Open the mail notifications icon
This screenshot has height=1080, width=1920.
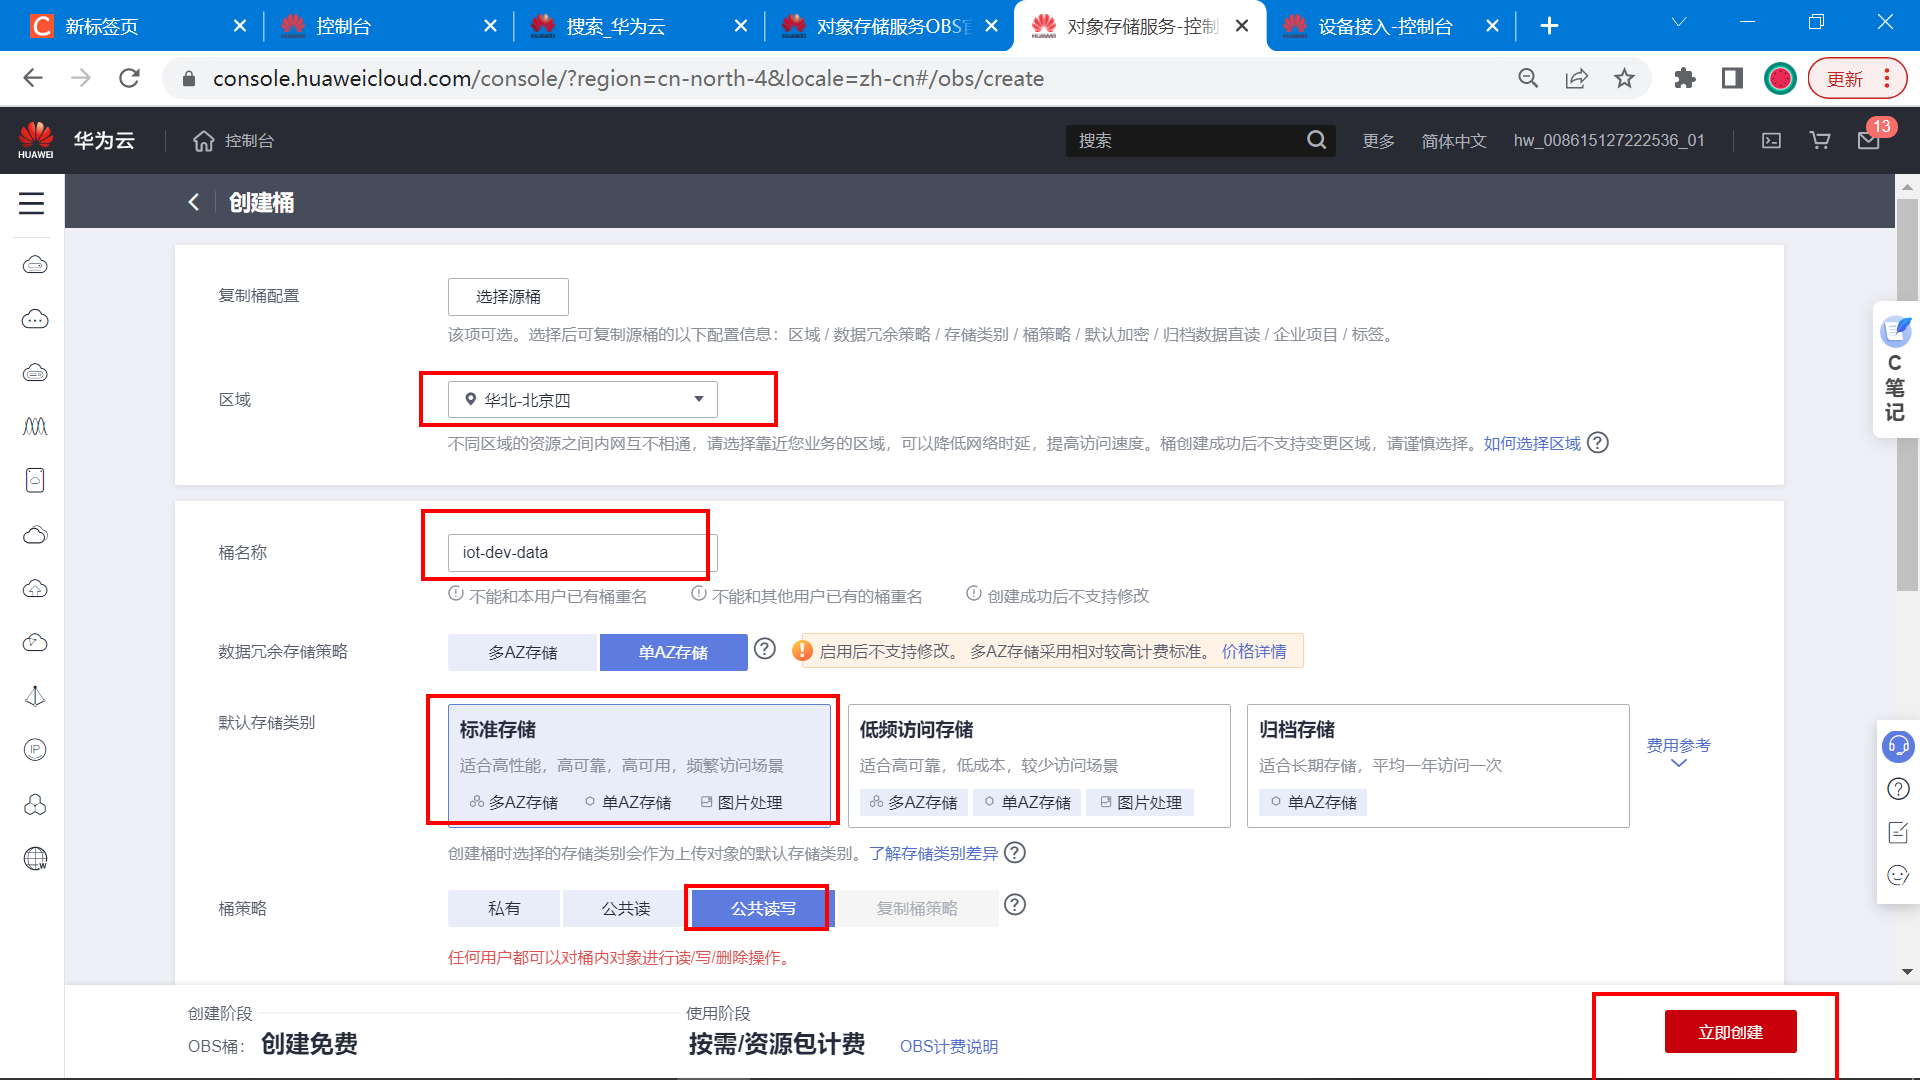point(1868,141)
